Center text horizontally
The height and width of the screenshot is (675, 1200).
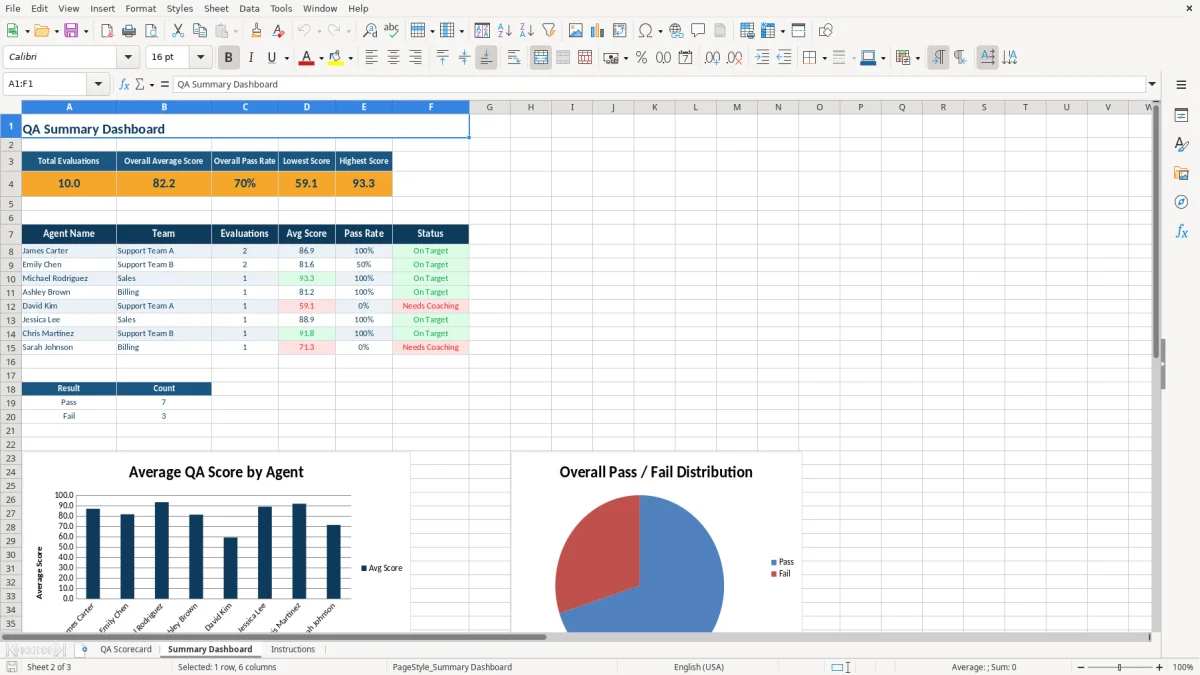tap(393, 58)
